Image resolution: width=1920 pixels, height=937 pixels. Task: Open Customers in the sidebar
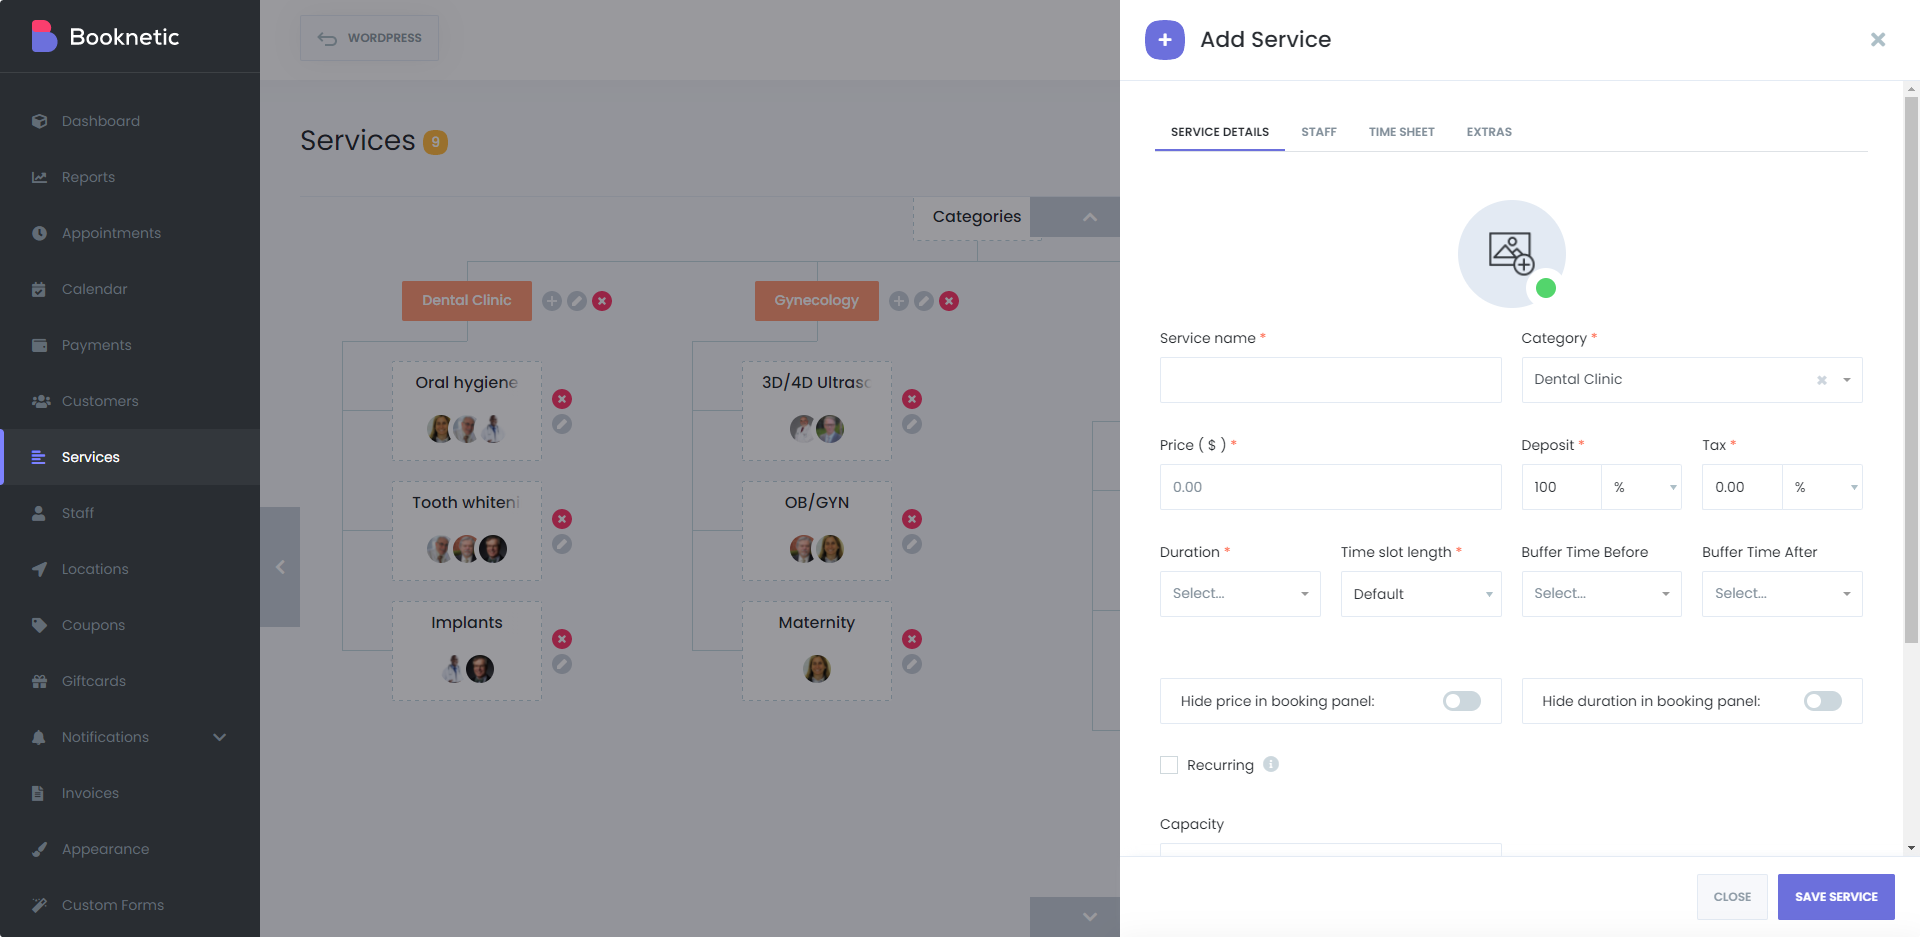pyautogui.click(x=130, y=401)
